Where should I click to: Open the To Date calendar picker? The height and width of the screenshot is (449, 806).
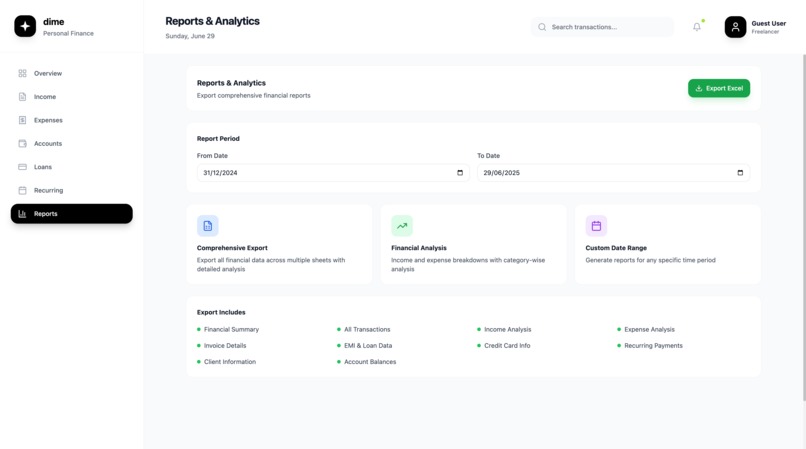point(740,173)
